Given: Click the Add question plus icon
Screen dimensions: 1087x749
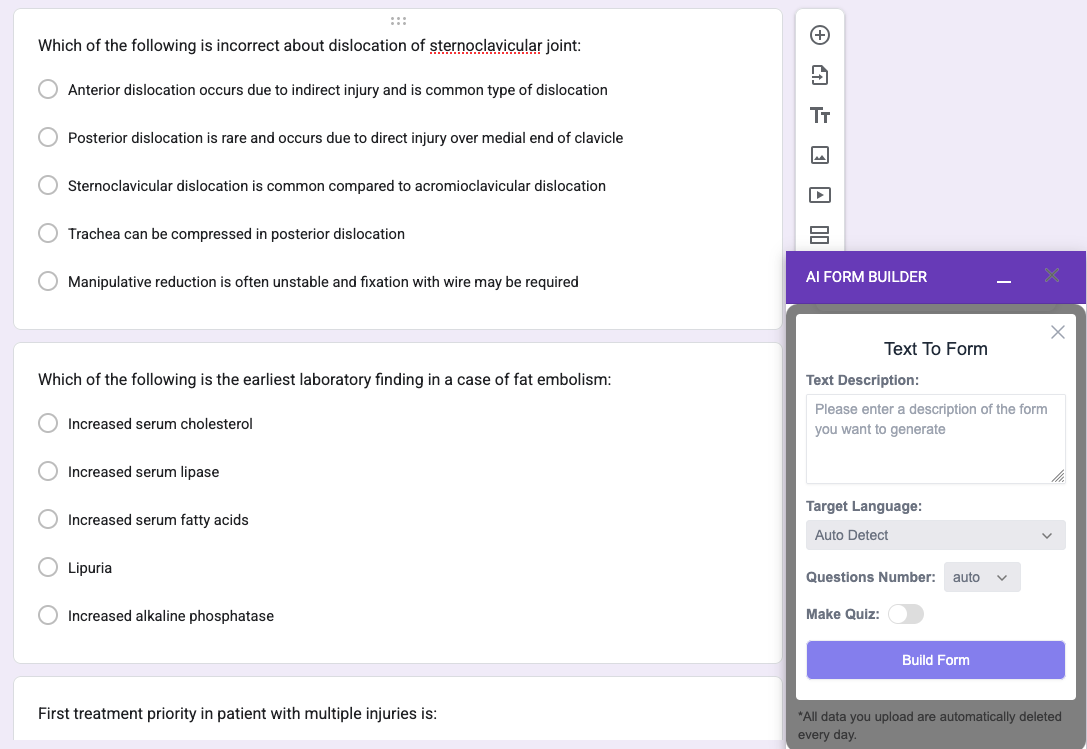Looking at the screenshot, I should click(x=819, y=35).
